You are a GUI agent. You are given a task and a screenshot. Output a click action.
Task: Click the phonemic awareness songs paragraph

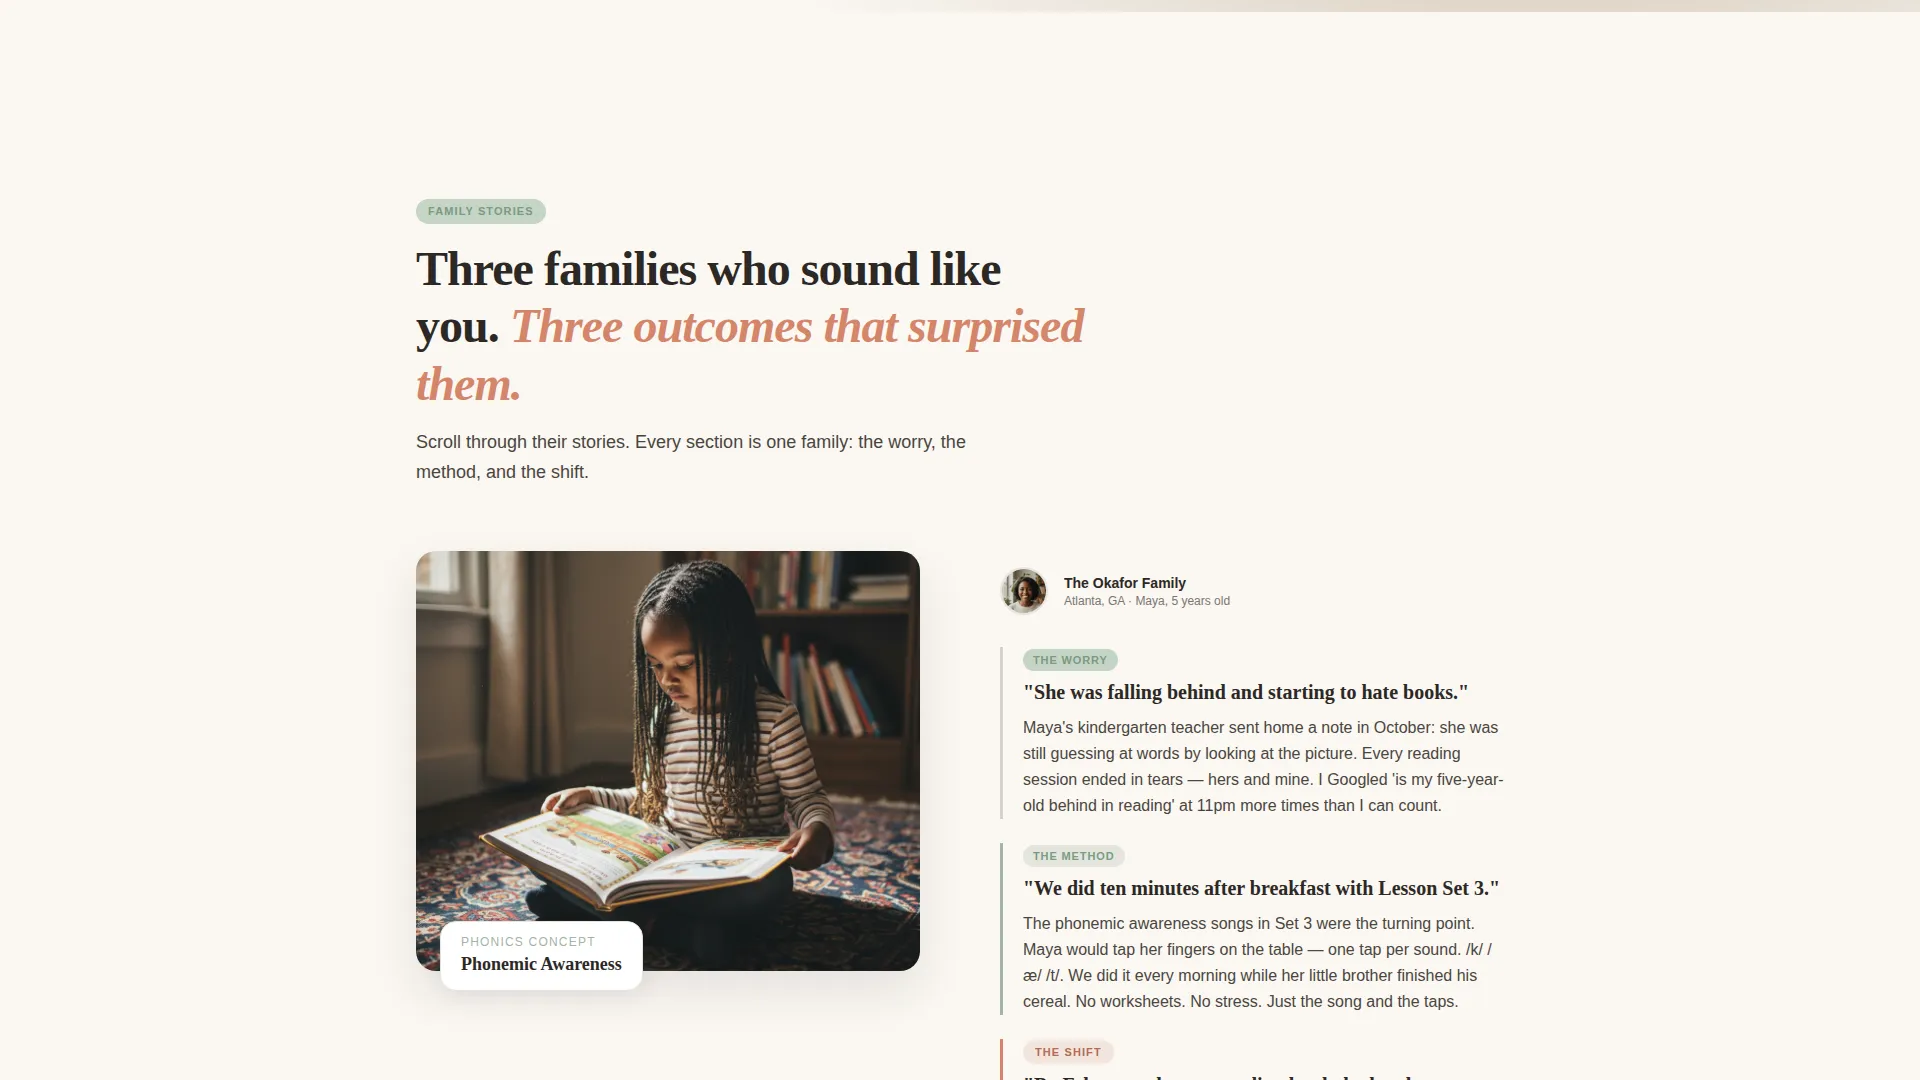pyautogui.click(x=1258, y=963)
